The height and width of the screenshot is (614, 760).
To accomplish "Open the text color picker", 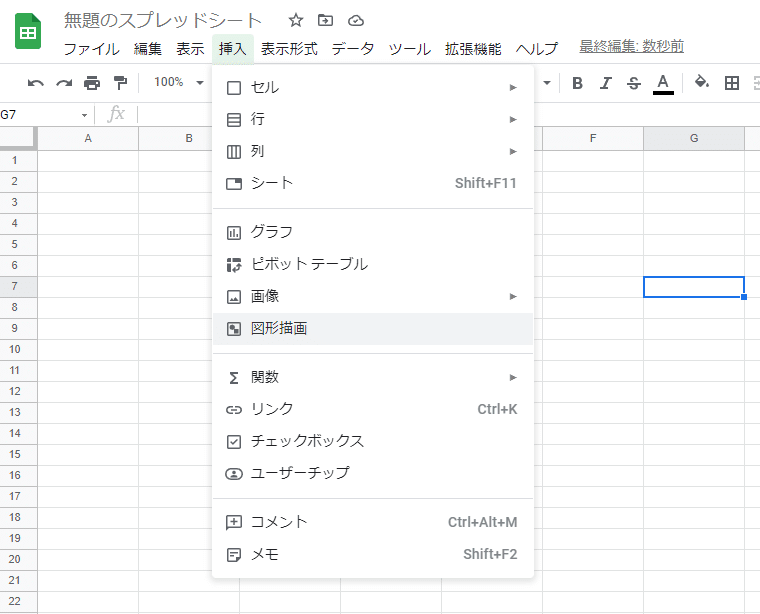I will point(663,84).
